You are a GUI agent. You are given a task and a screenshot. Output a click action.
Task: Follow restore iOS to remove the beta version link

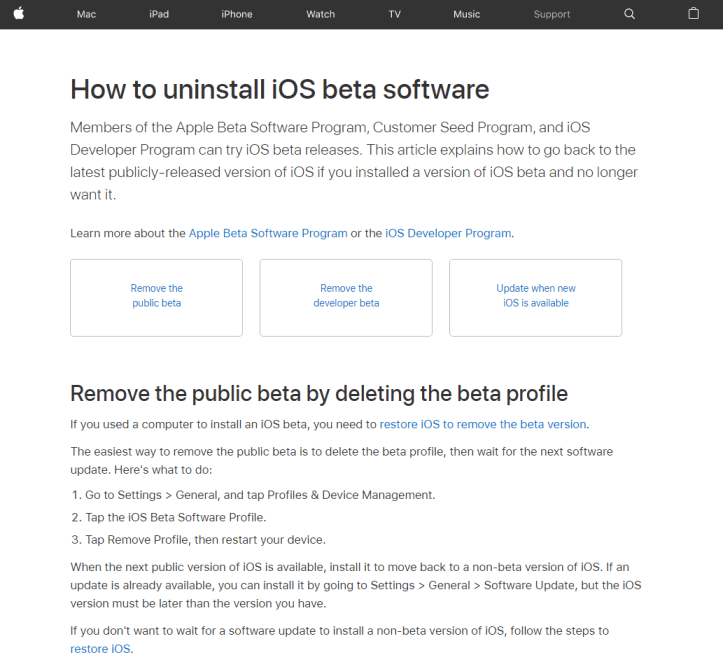point(483,424)
